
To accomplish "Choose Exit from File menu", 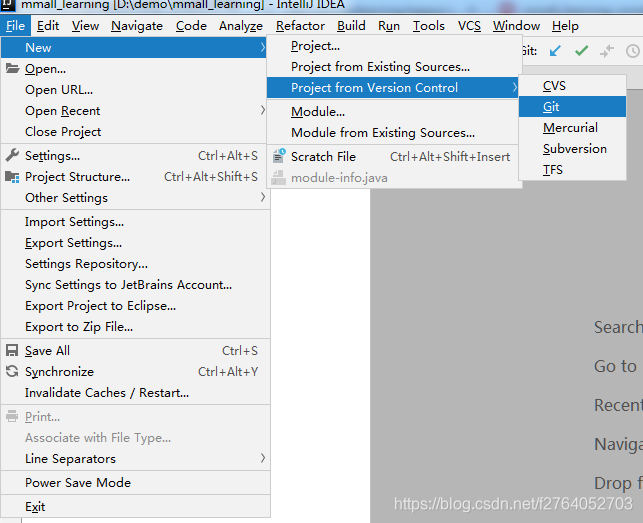I will 135,507.
